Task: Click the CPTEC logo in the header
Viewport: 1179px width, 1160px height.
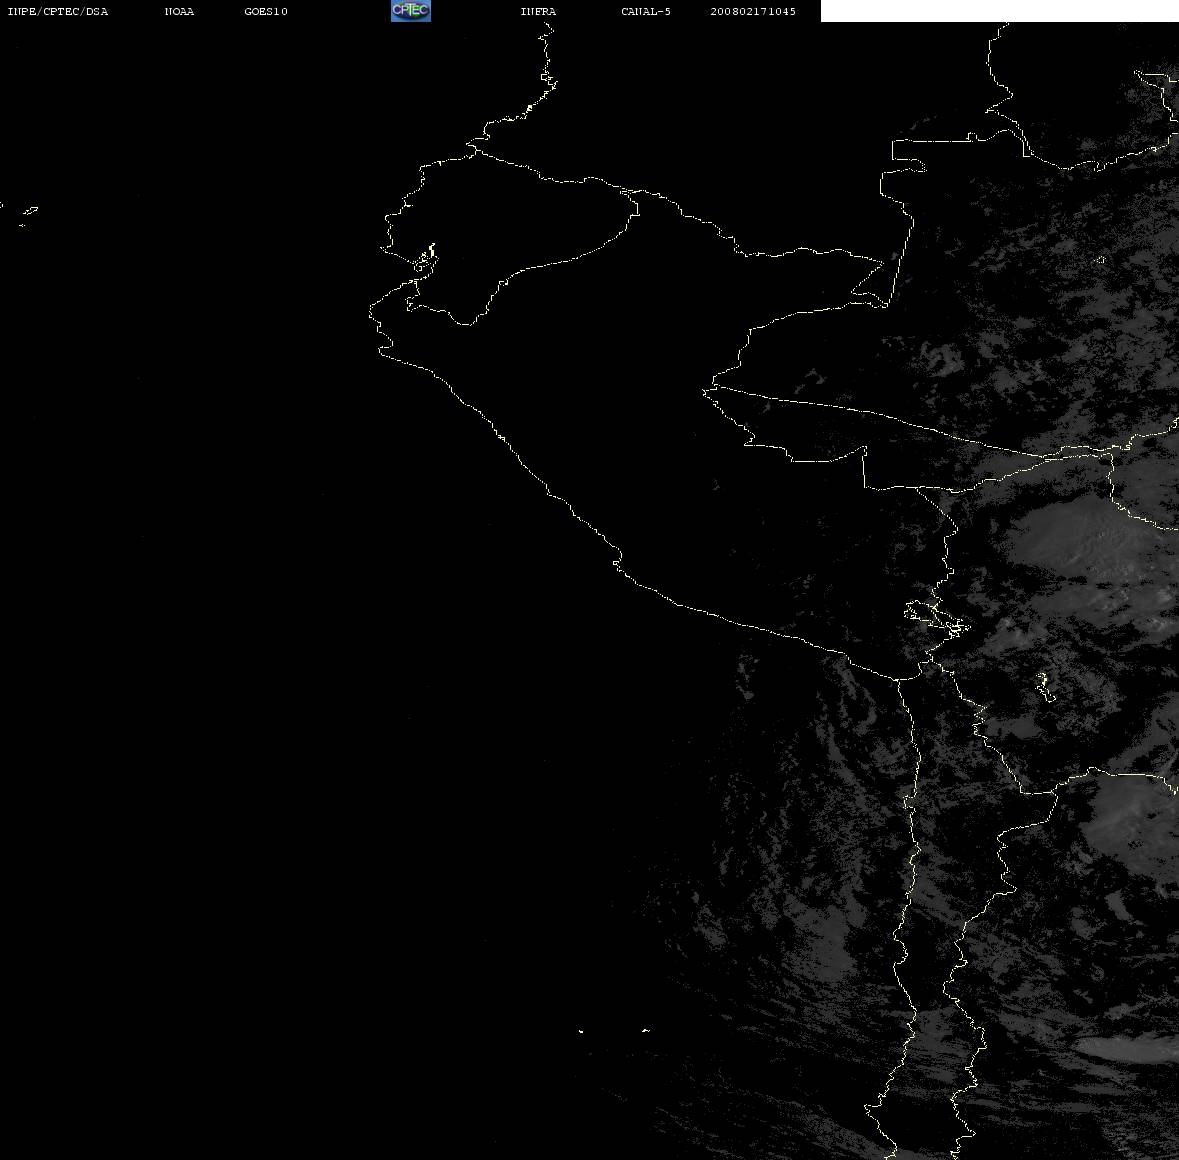Action: tap(411, 11)
